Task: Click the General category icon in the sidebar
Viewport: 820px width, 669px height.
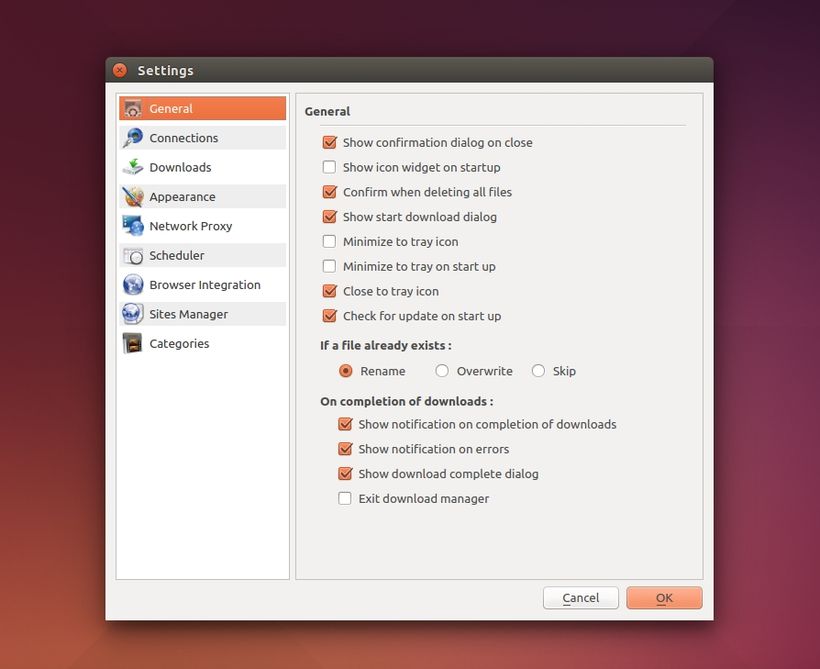Action: tap(133, 108)
